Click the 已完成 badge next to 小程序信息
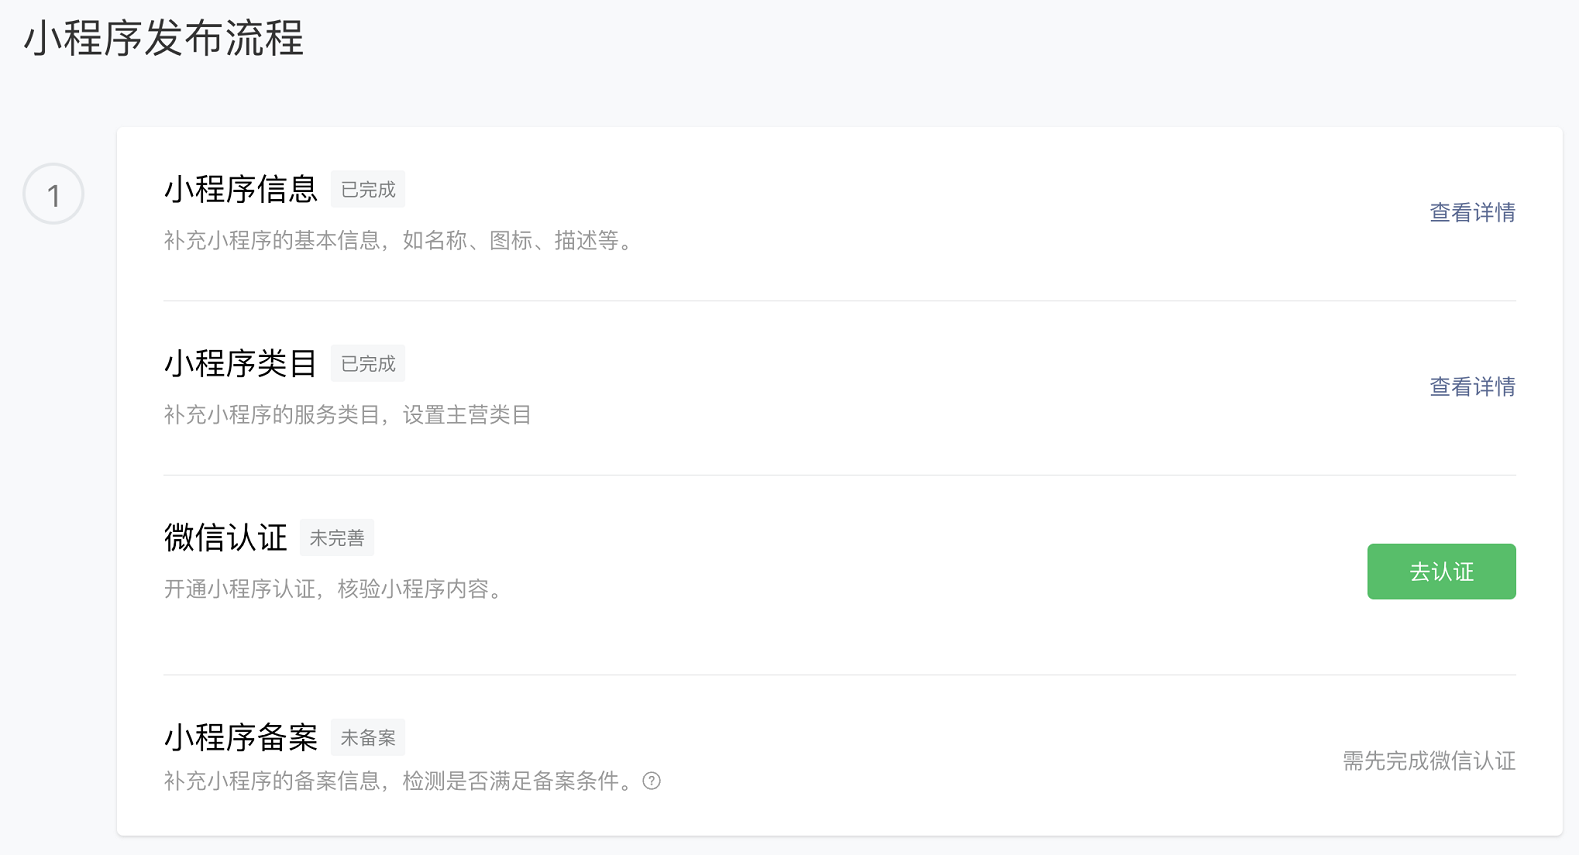The image size is (1579, 855). point(368,189)
